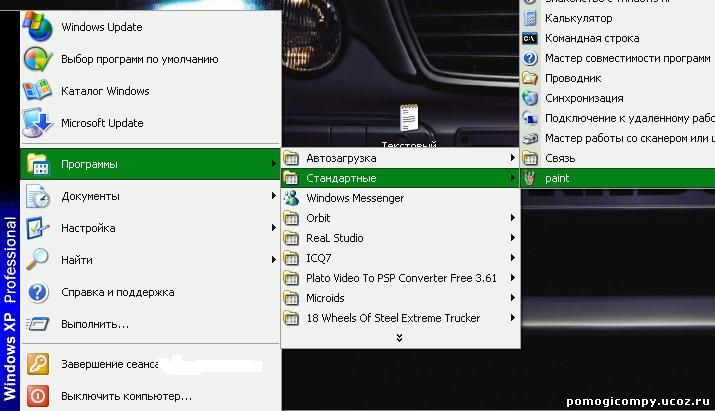The width and height of the screenshot is (715, 411).
Task: Click the Автозагрузка folder icon
Action: [x=291, y=158]
